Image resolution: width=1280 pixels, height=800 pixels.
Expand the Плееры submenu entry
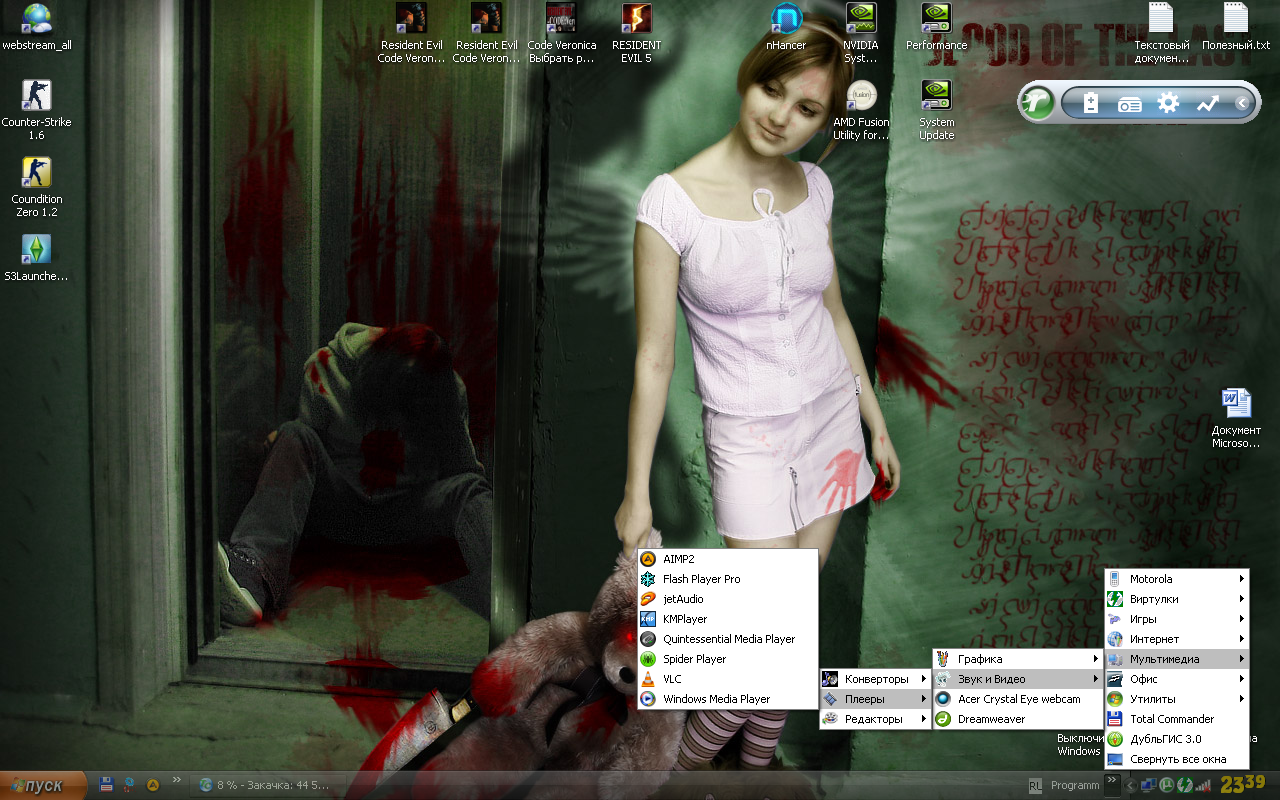pos(875,699)
